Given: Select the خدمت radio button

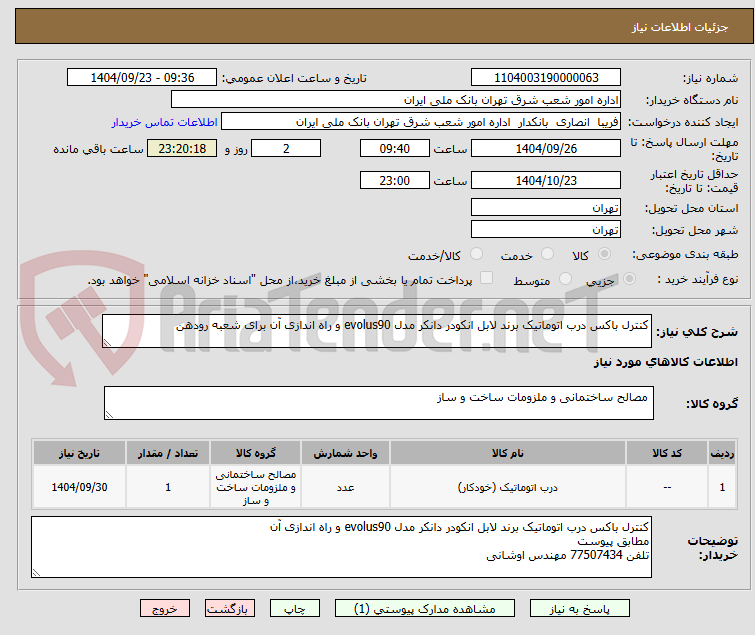Looking at the screenshot, I should coord(547,254).
